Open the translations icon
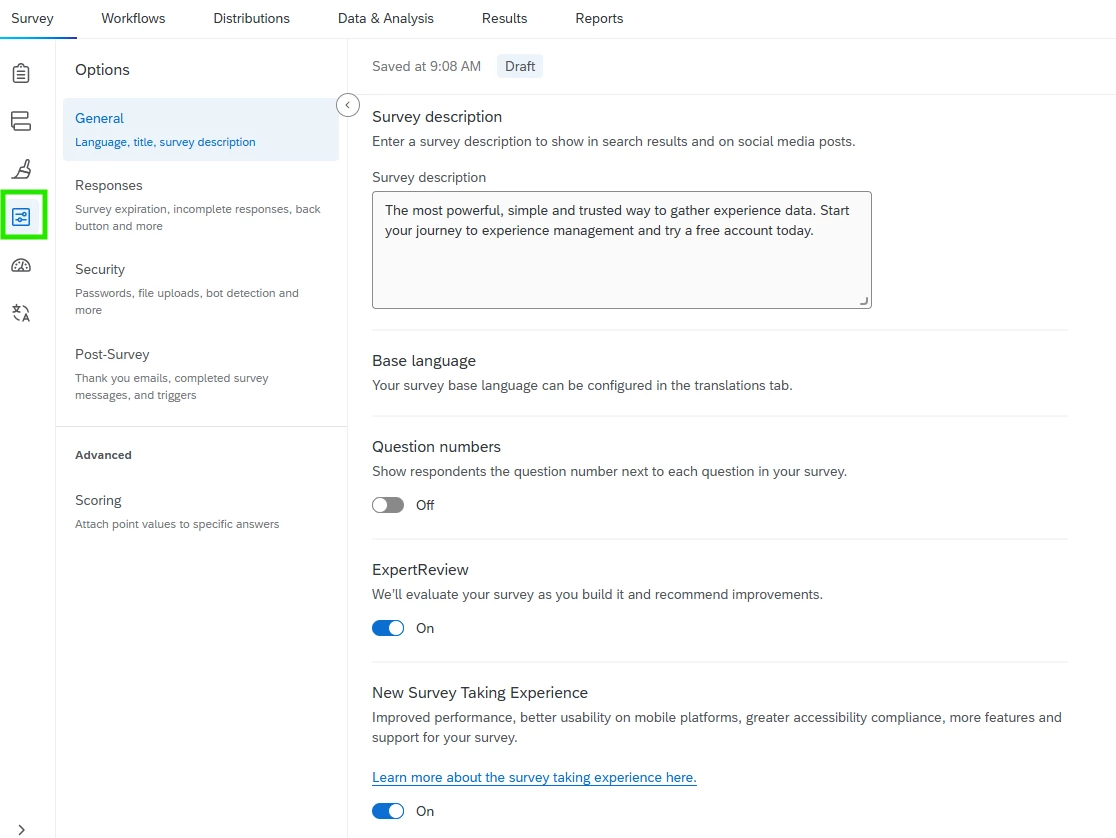 (21, 313)
